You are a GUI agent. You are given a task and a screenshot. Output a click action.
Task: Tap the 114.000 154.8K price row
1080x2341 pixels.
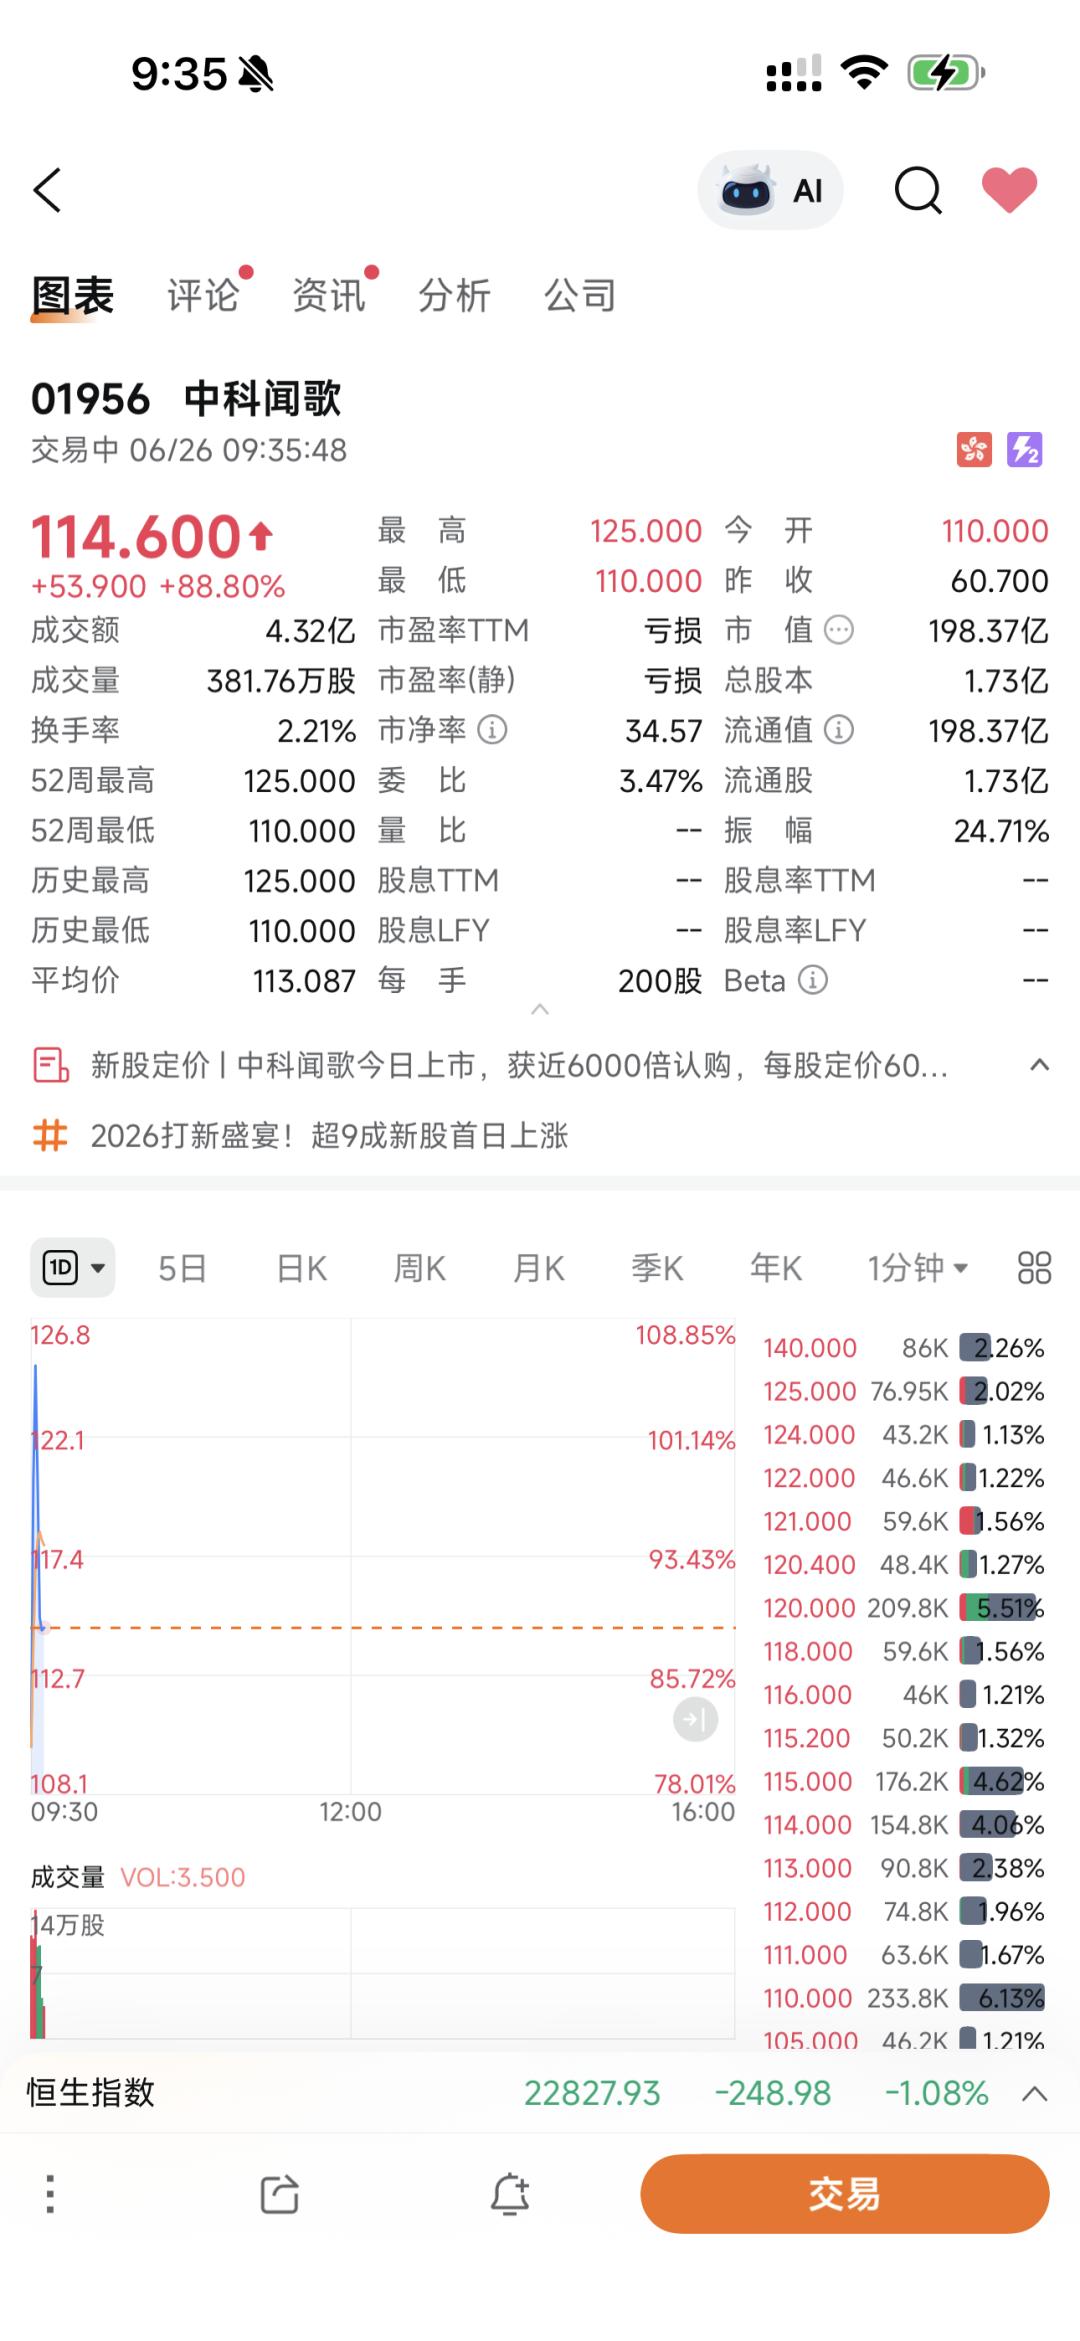903,1825
